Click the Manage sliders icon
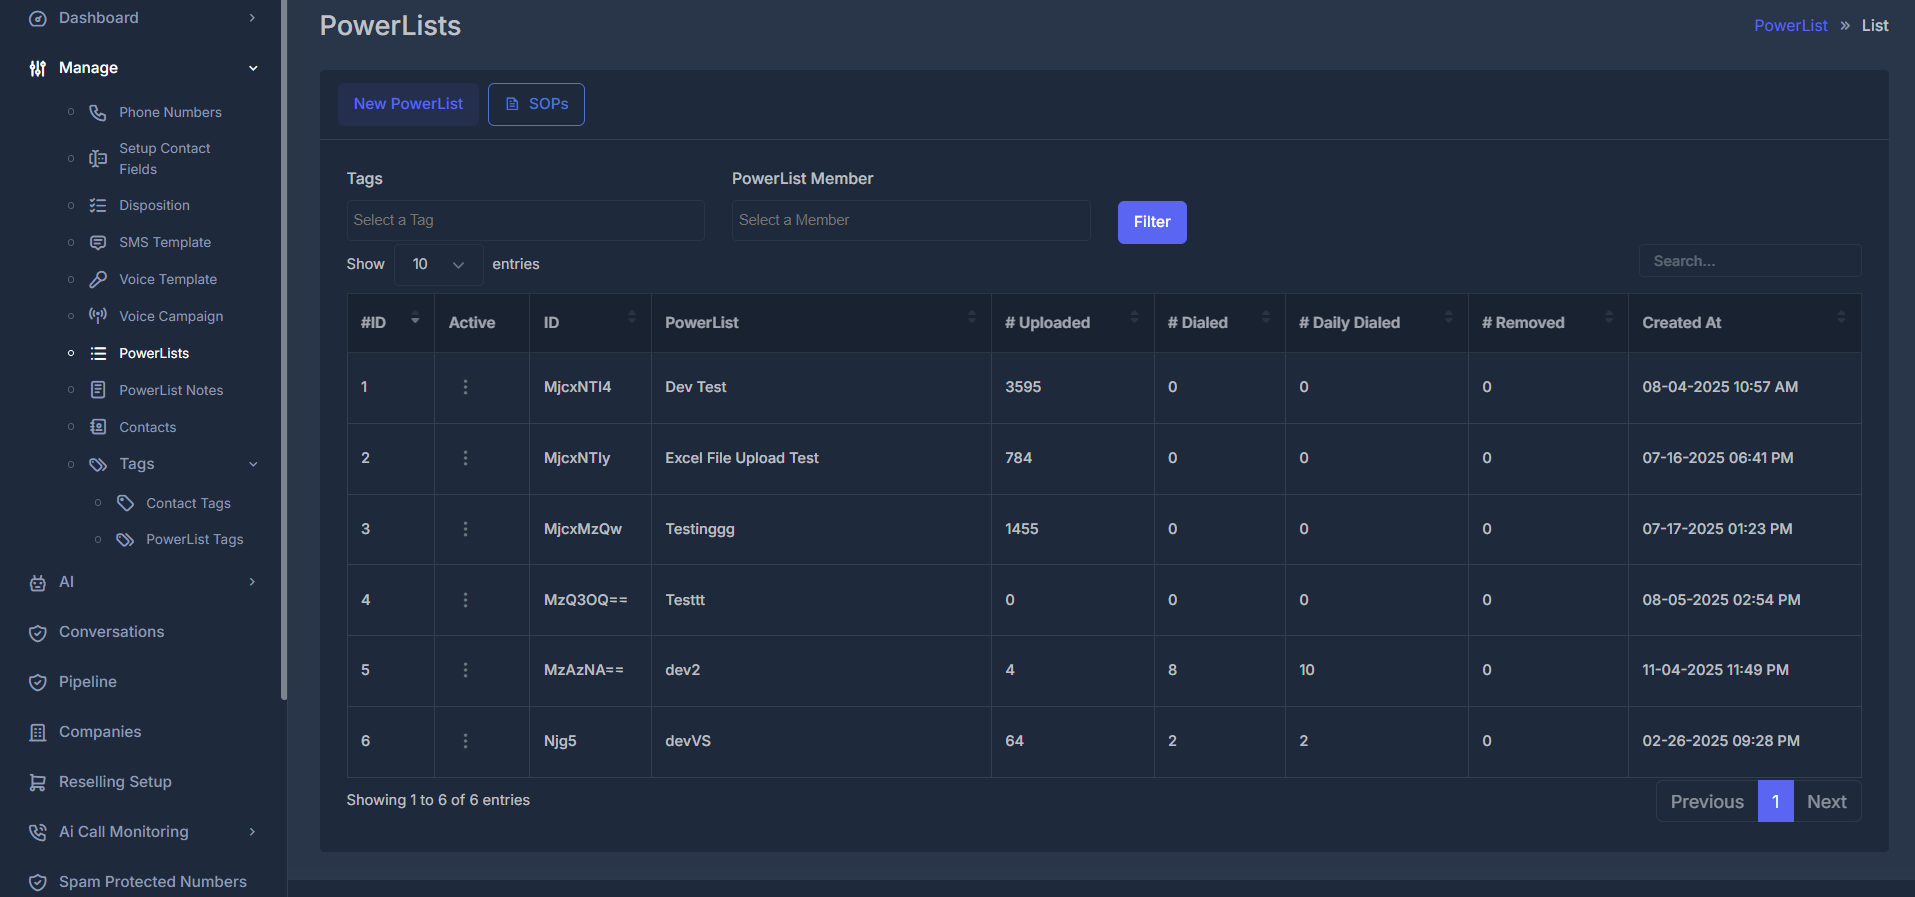The image size is (1915, 897). (x=38, y=68)
